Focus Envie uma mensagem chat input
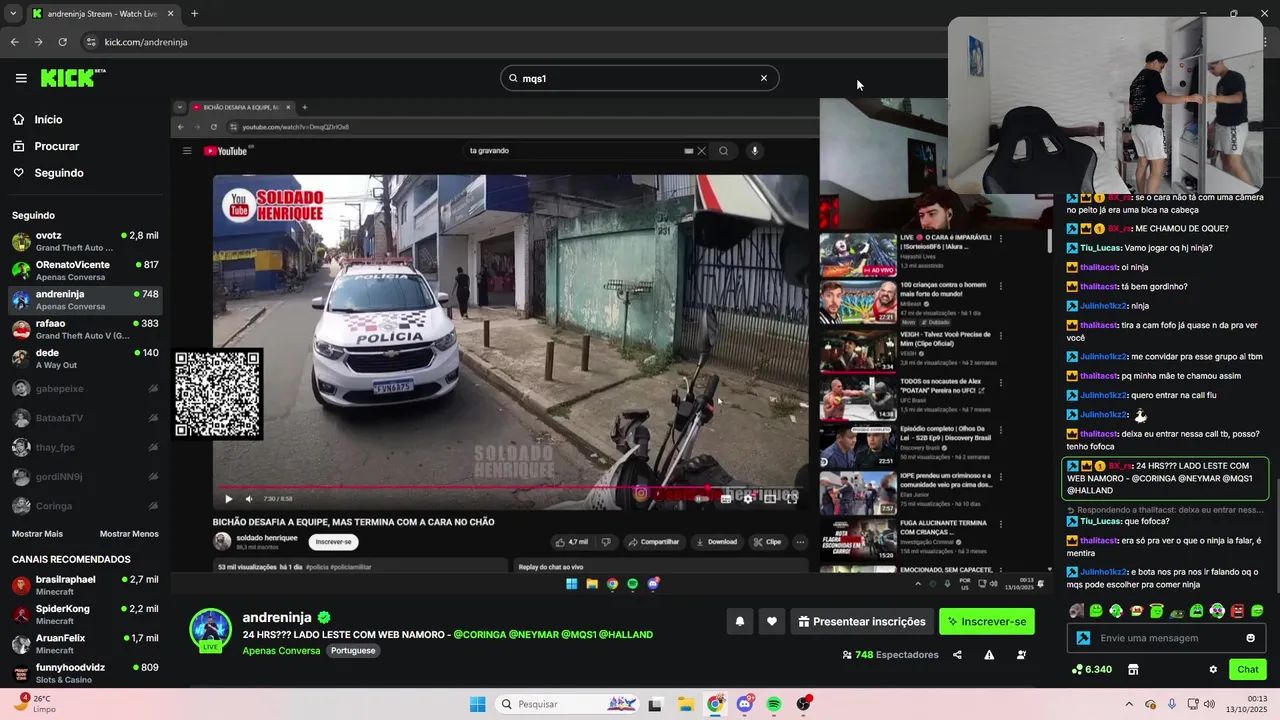 click(1165, 638)
